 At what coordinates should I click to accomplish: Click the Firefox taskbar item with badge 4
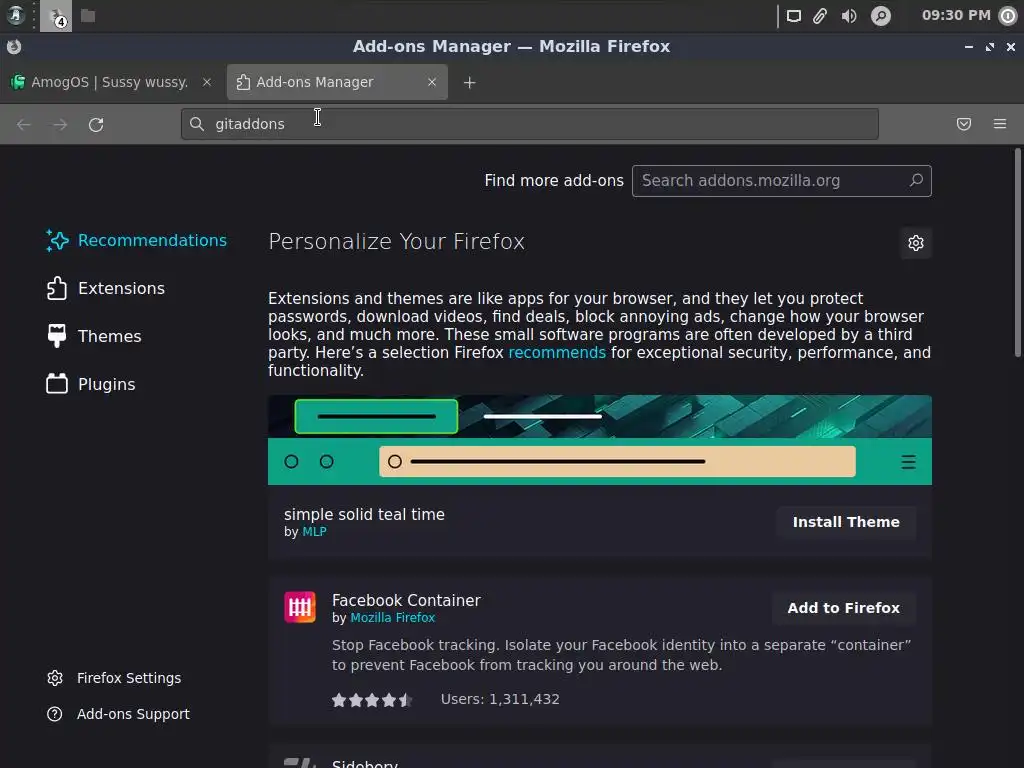pos(56,16)
